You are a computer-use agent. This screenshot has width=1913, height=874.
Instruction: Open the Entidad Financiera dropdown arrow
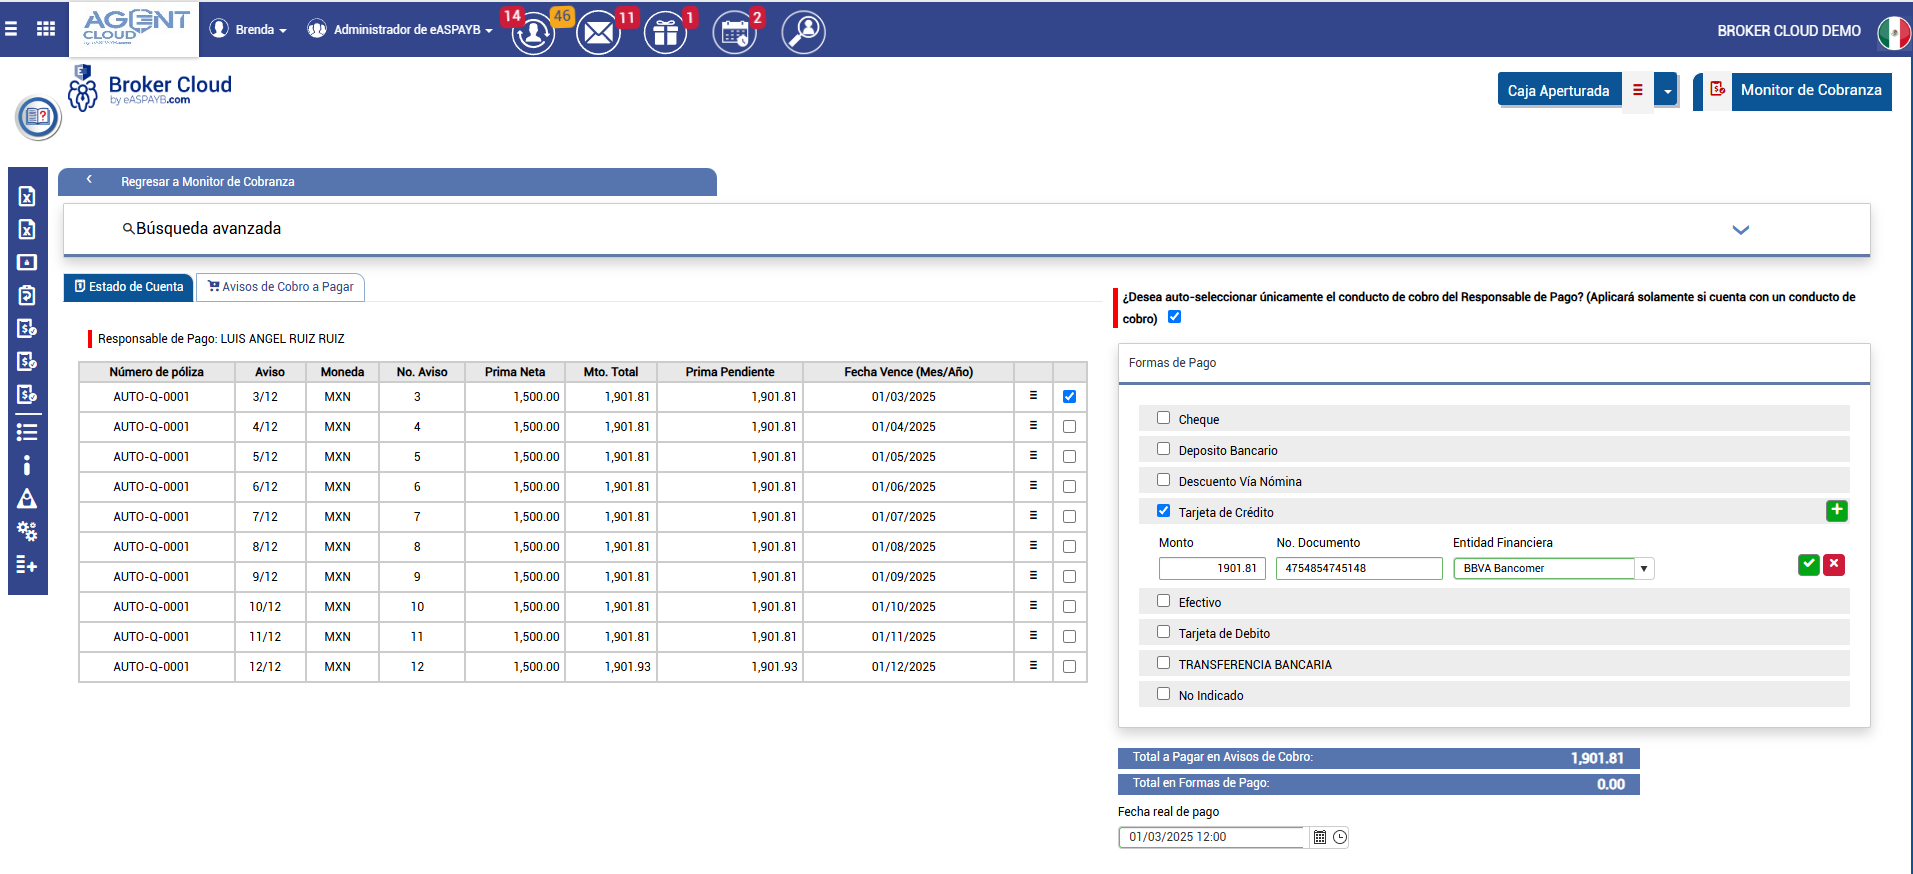tap(1644, 569)
